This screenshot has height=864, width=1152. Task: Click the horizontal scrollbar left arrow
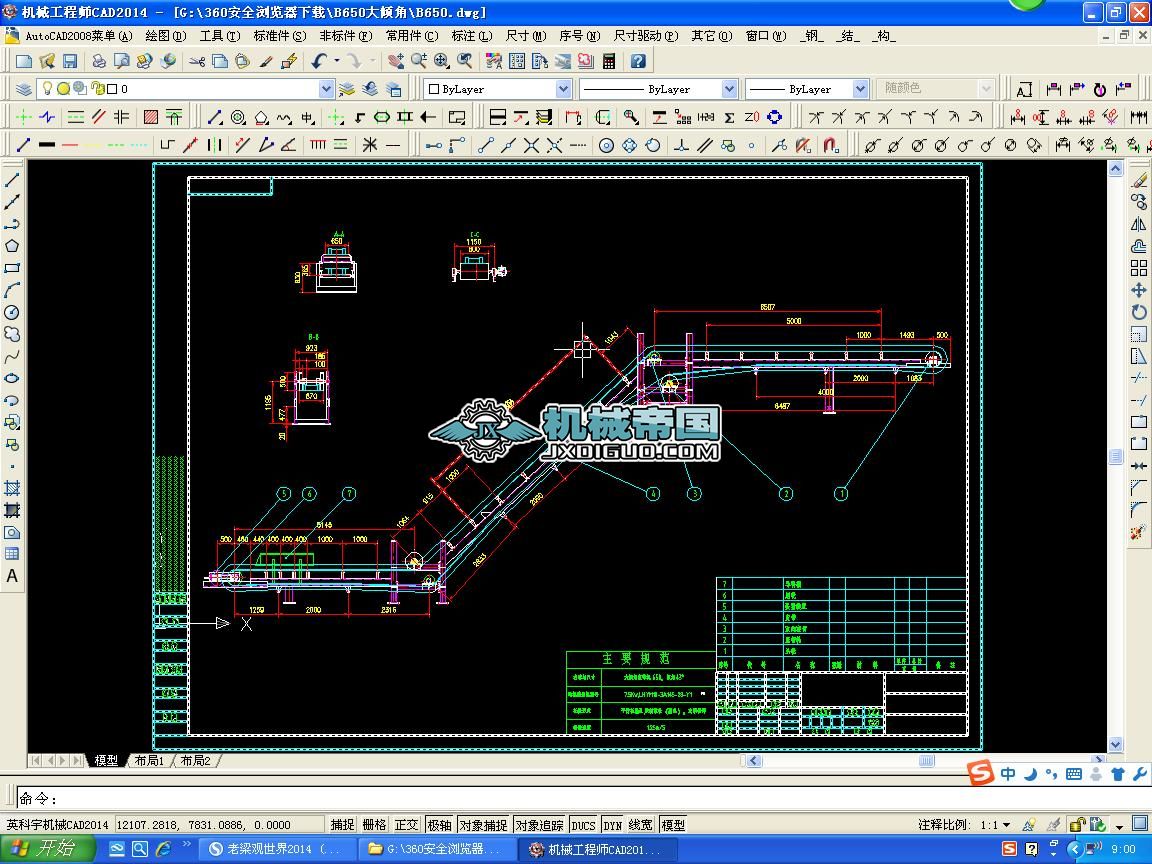[754, 760]
